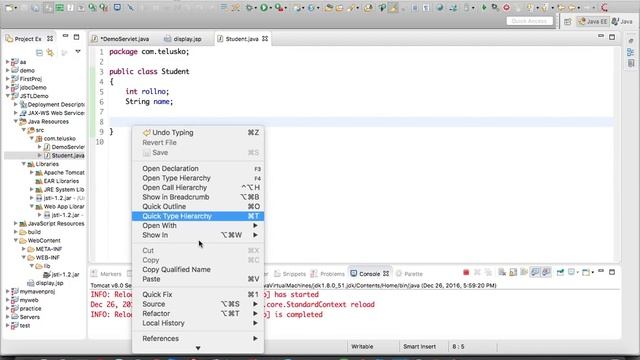Collapse the WEB-INF folder node

24,258
